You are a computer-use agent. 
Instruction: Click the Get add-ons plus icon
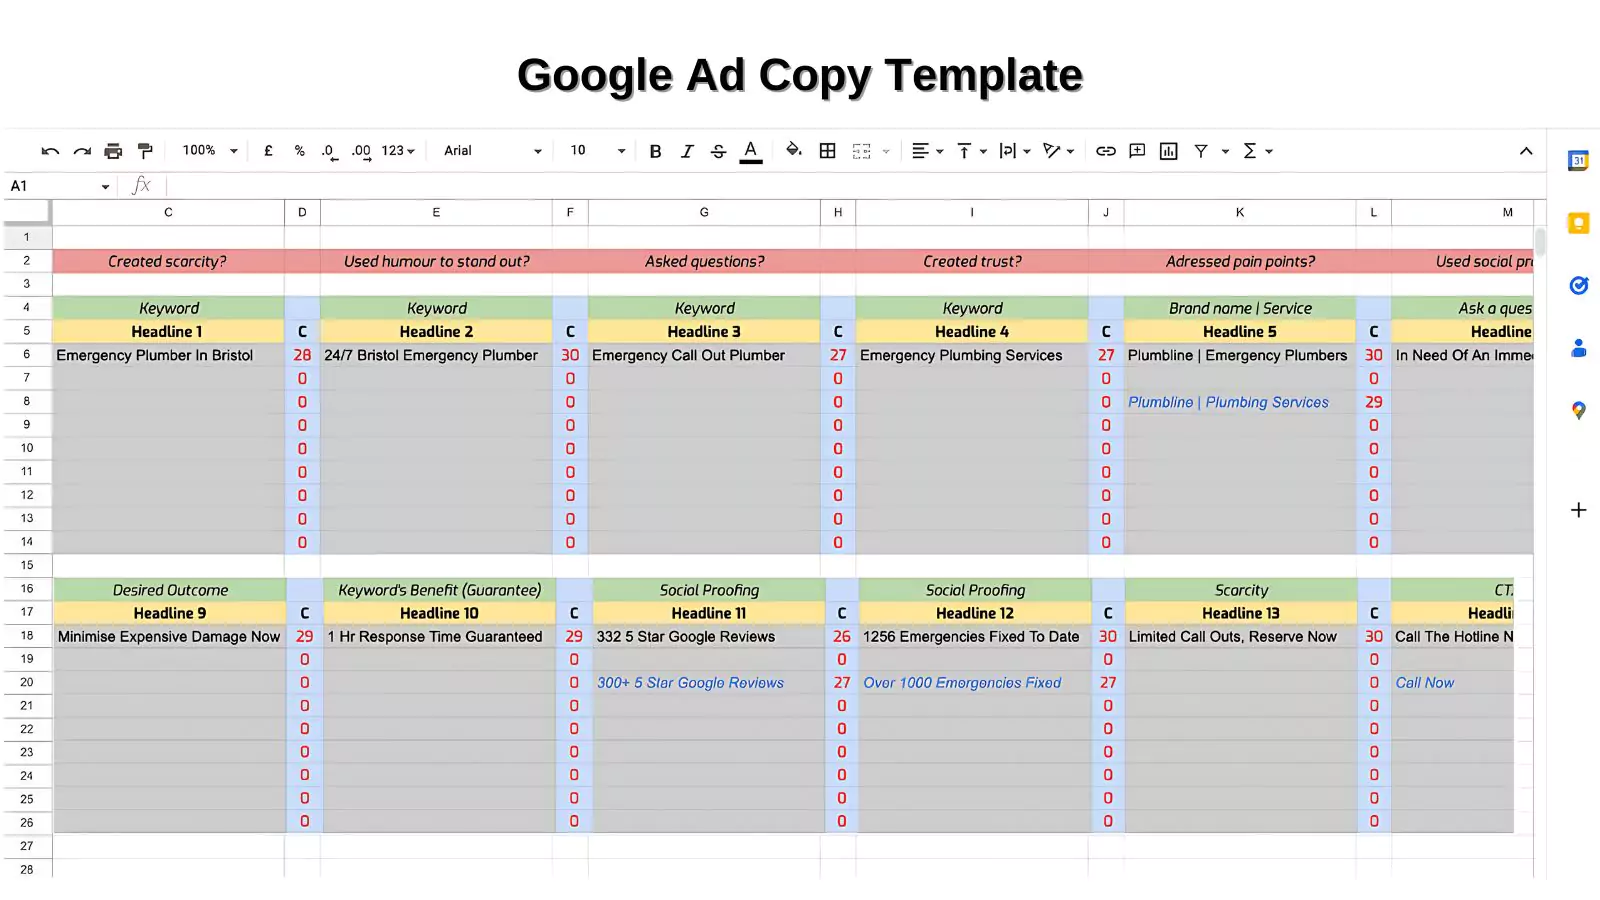[x=1578, y=510]
